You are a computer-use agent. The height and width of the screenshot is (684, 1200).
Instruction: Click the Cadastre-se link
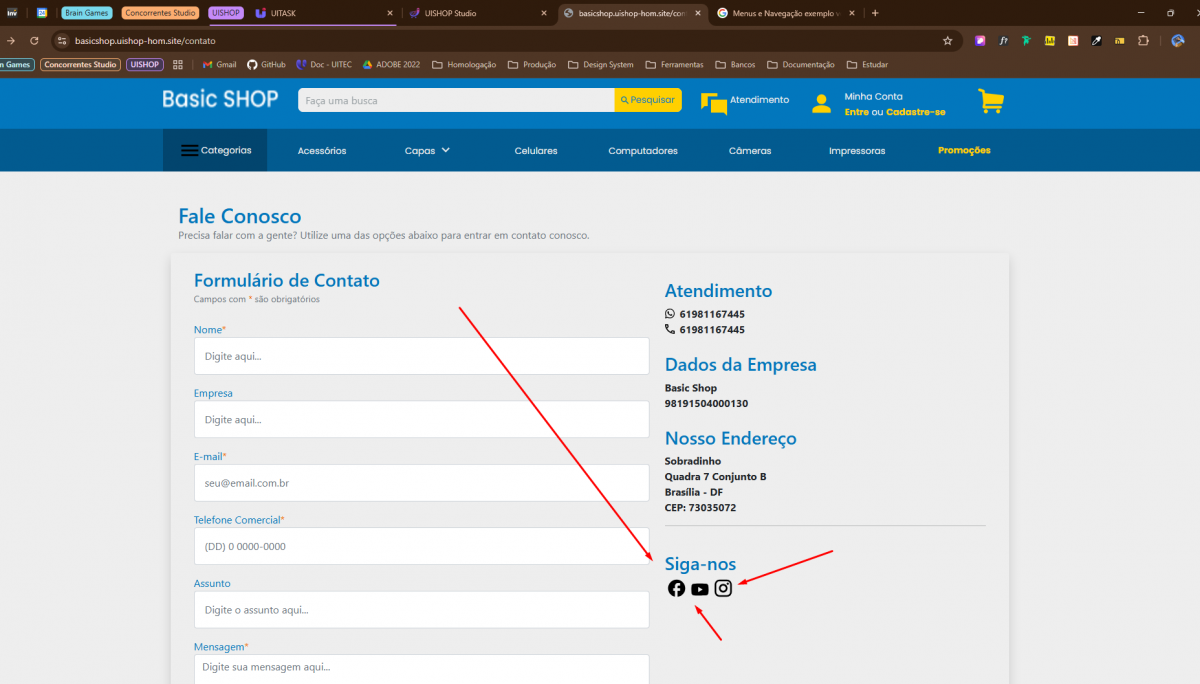(915, 112)
